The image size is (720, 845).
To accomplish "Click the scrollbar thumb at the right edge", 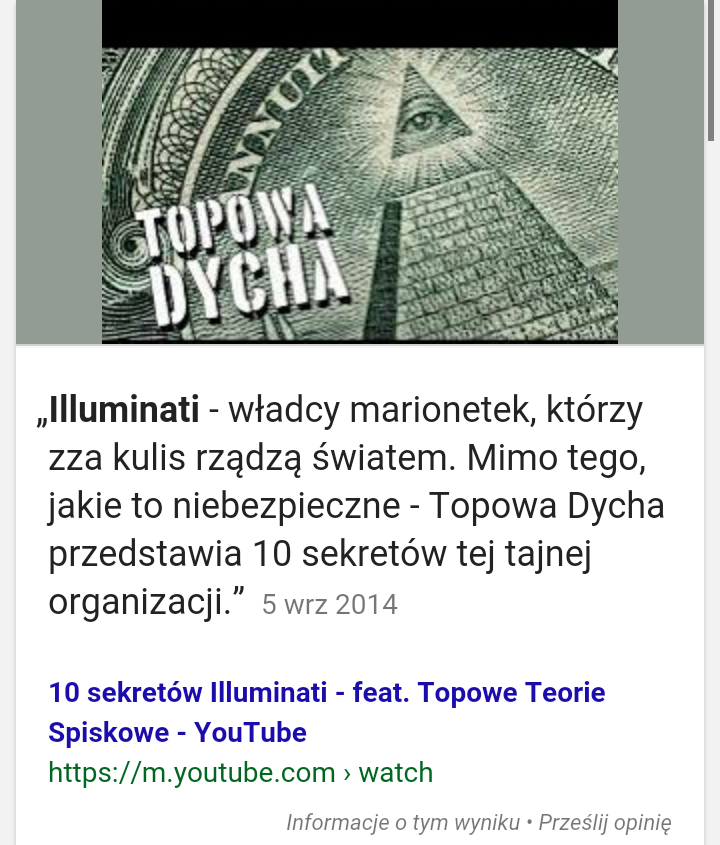I will pos(711,70).
